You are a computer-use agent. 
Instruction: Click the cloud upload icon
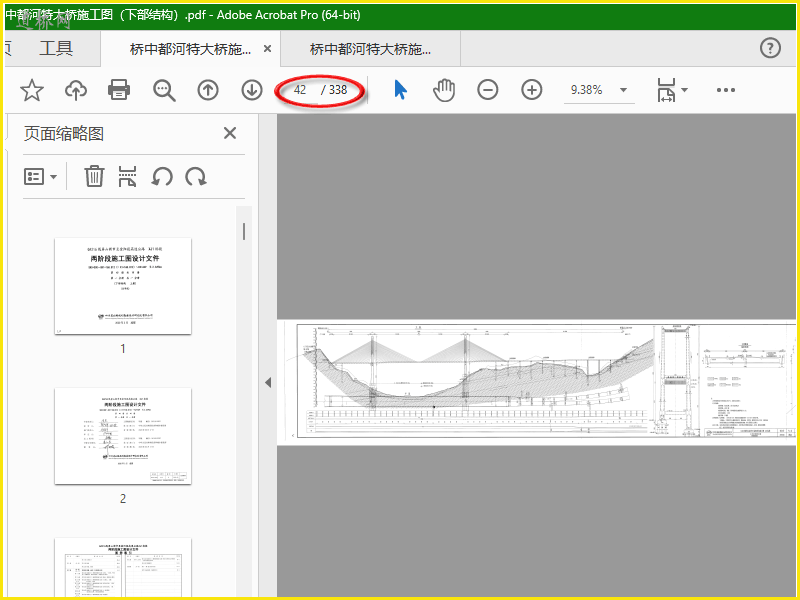pyautogui.click(x=76, y=90)
